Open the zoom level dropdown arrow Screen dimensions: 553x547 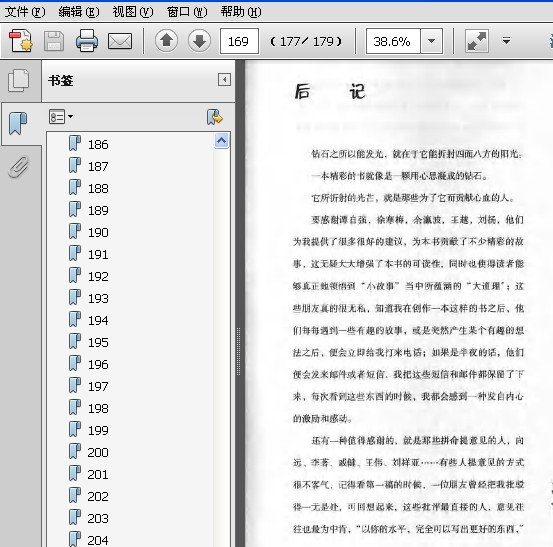tap(431, 41)
